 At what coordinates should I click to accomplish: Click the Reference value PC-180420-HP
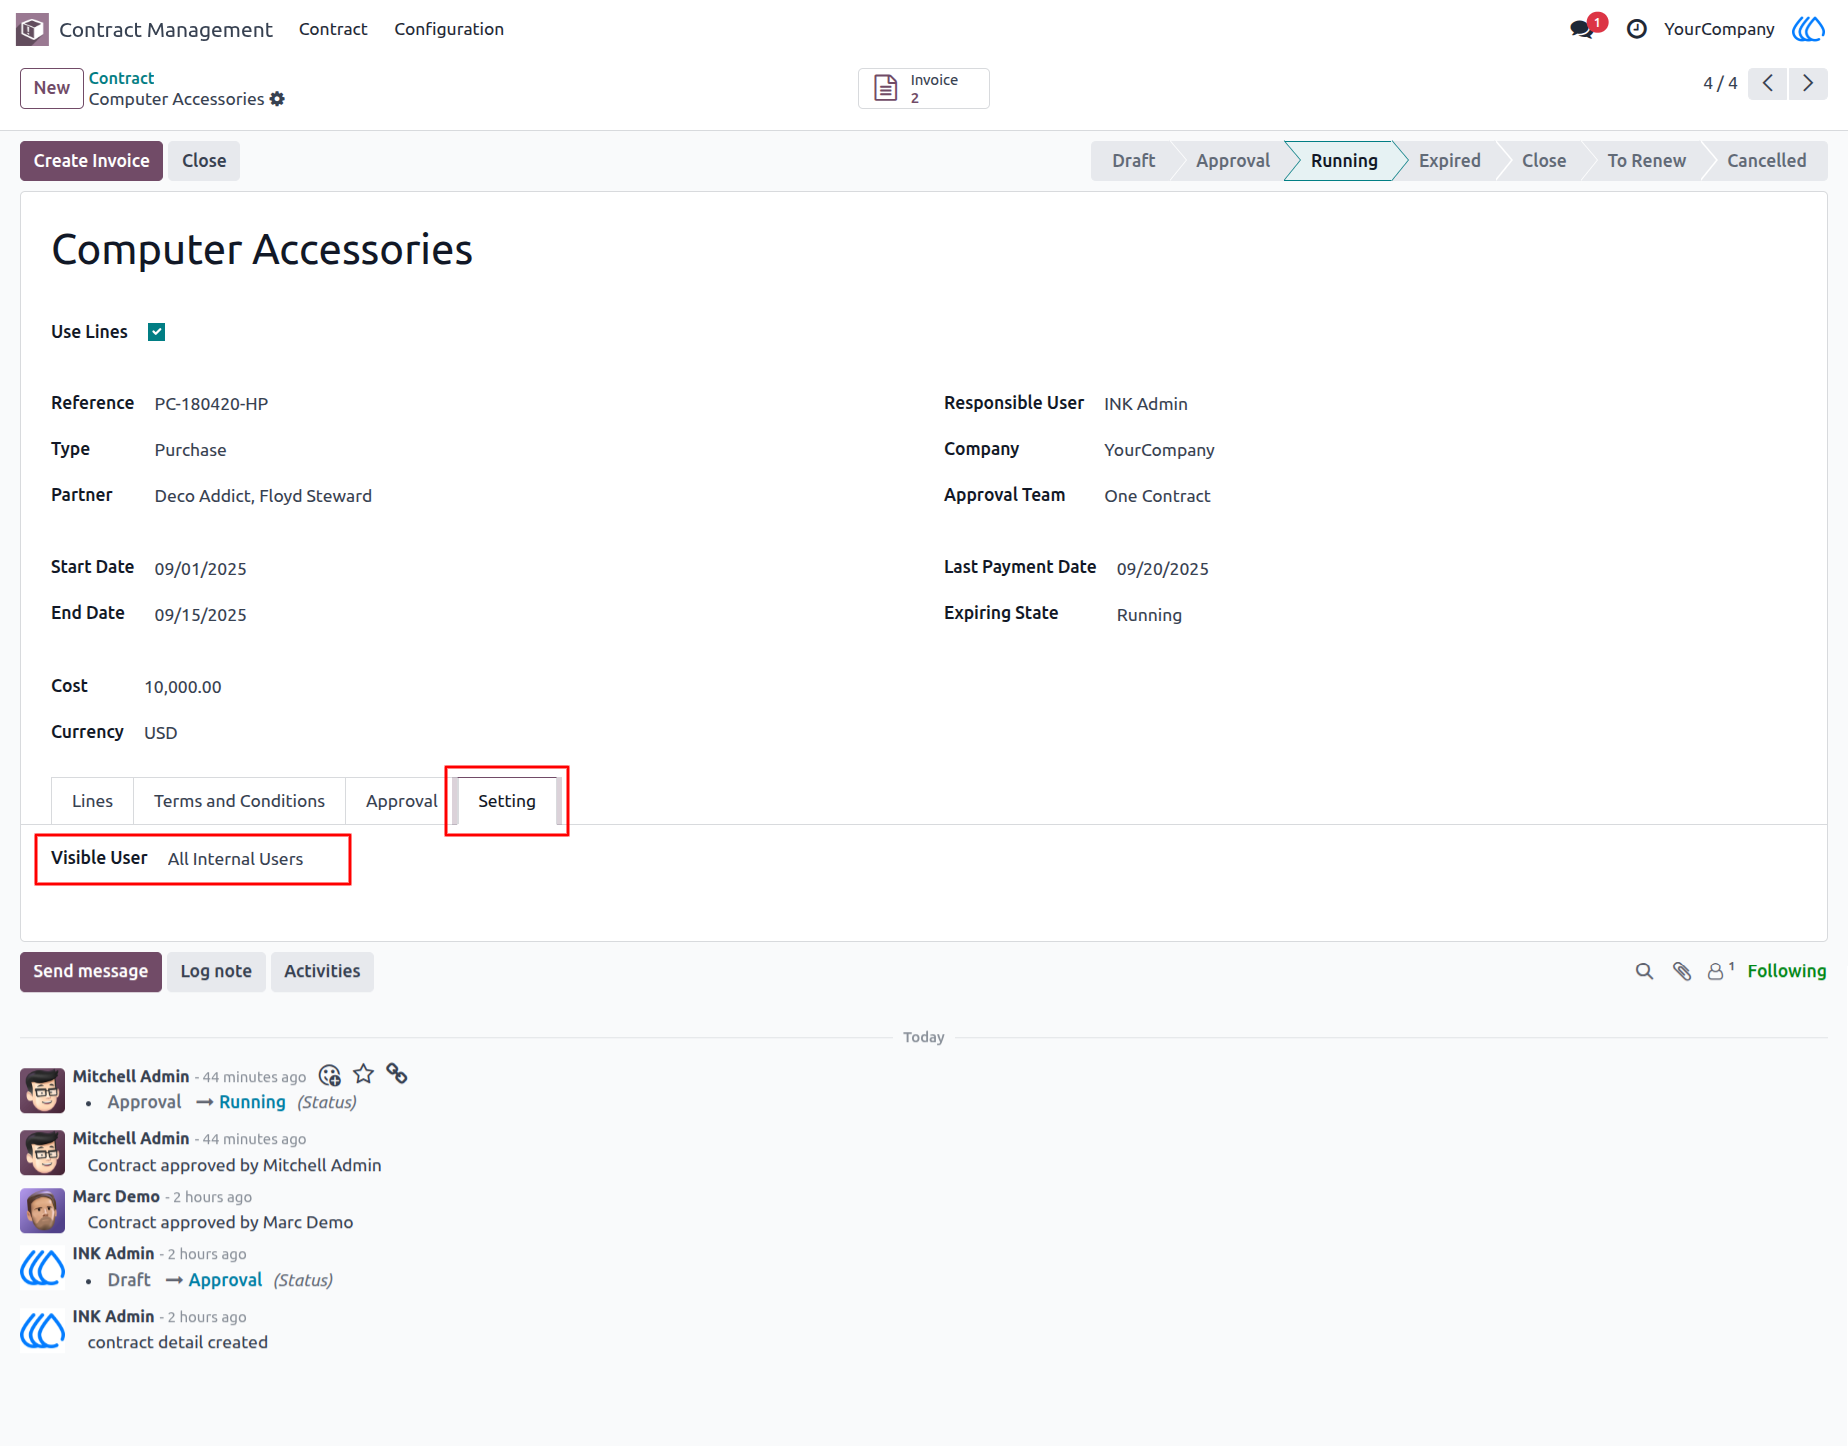211,404
